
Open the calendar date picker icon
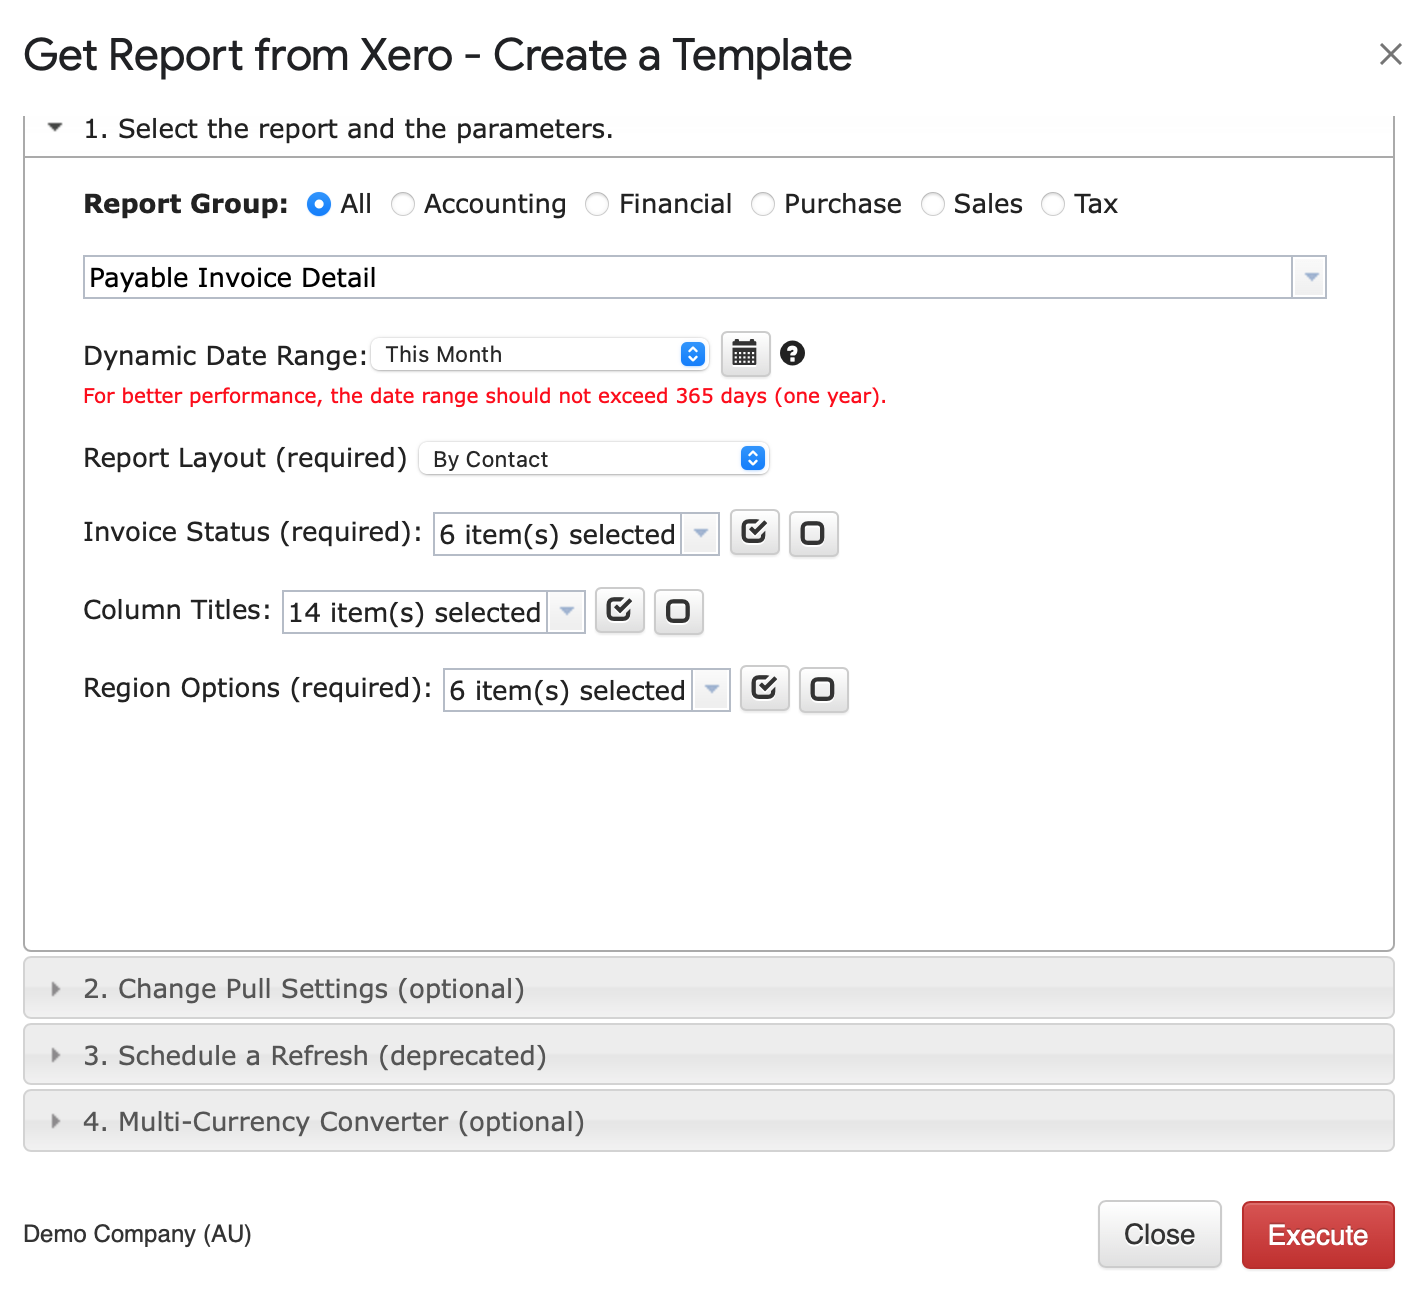(x=745, y=354)
